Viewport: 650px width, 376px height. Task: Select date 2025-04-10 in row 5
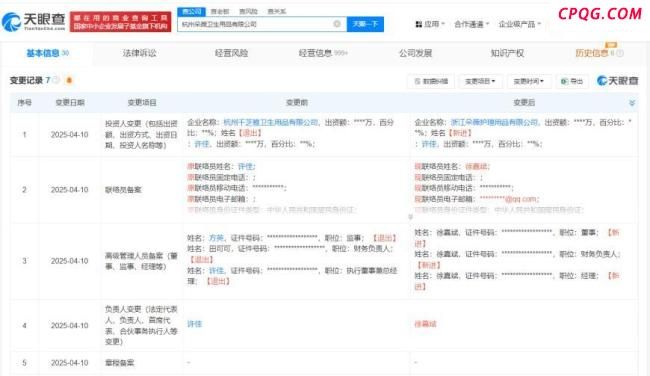coord(70,363)
